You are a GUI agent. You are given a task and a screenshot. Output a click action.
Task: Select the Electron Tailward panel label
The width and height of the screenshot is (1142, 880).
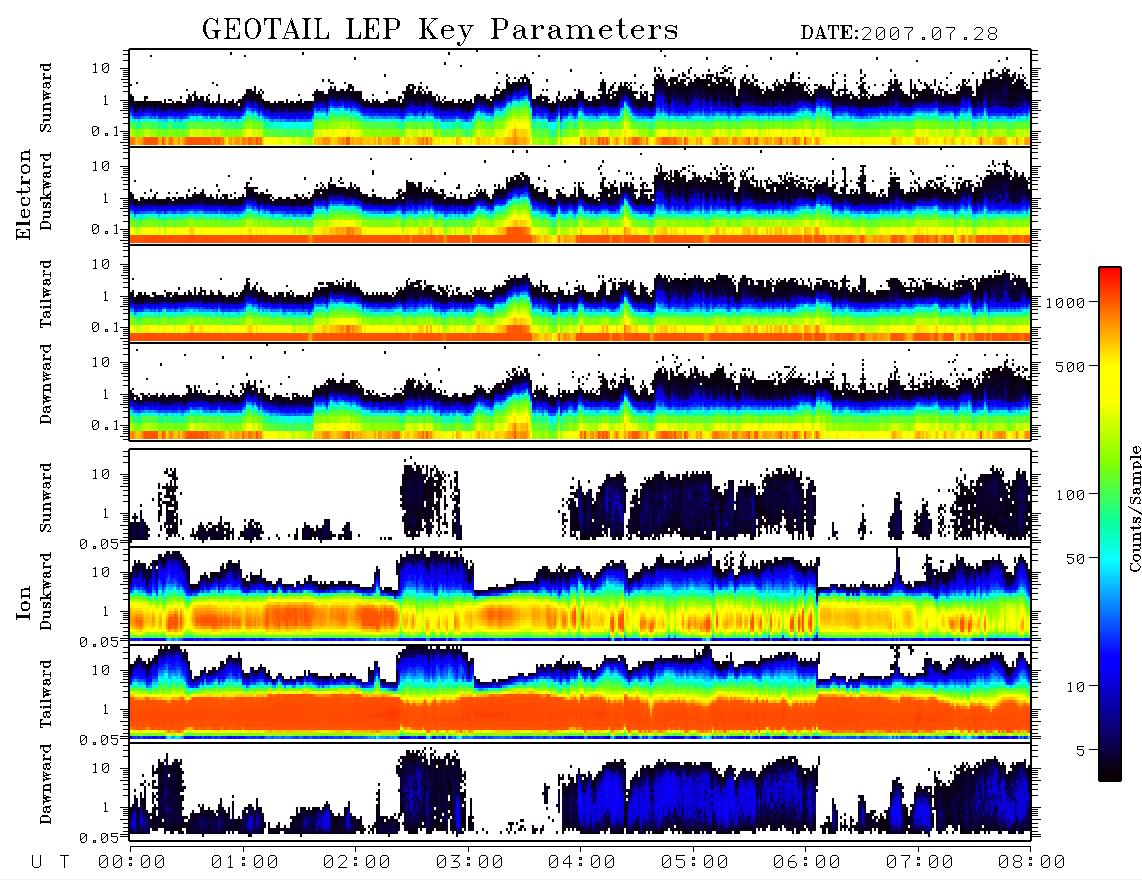click(x=46, y=294)
